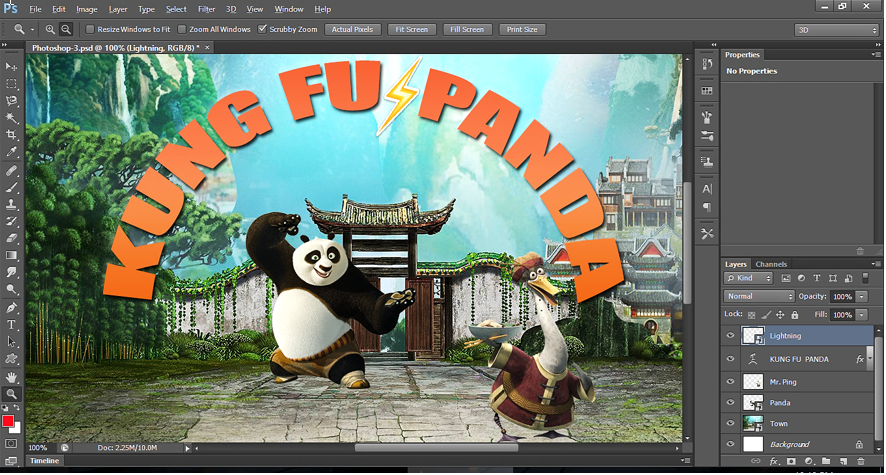Open the Layers panel flyout menu
This screenshot has width=886, height=475.
tap(876, 264)
